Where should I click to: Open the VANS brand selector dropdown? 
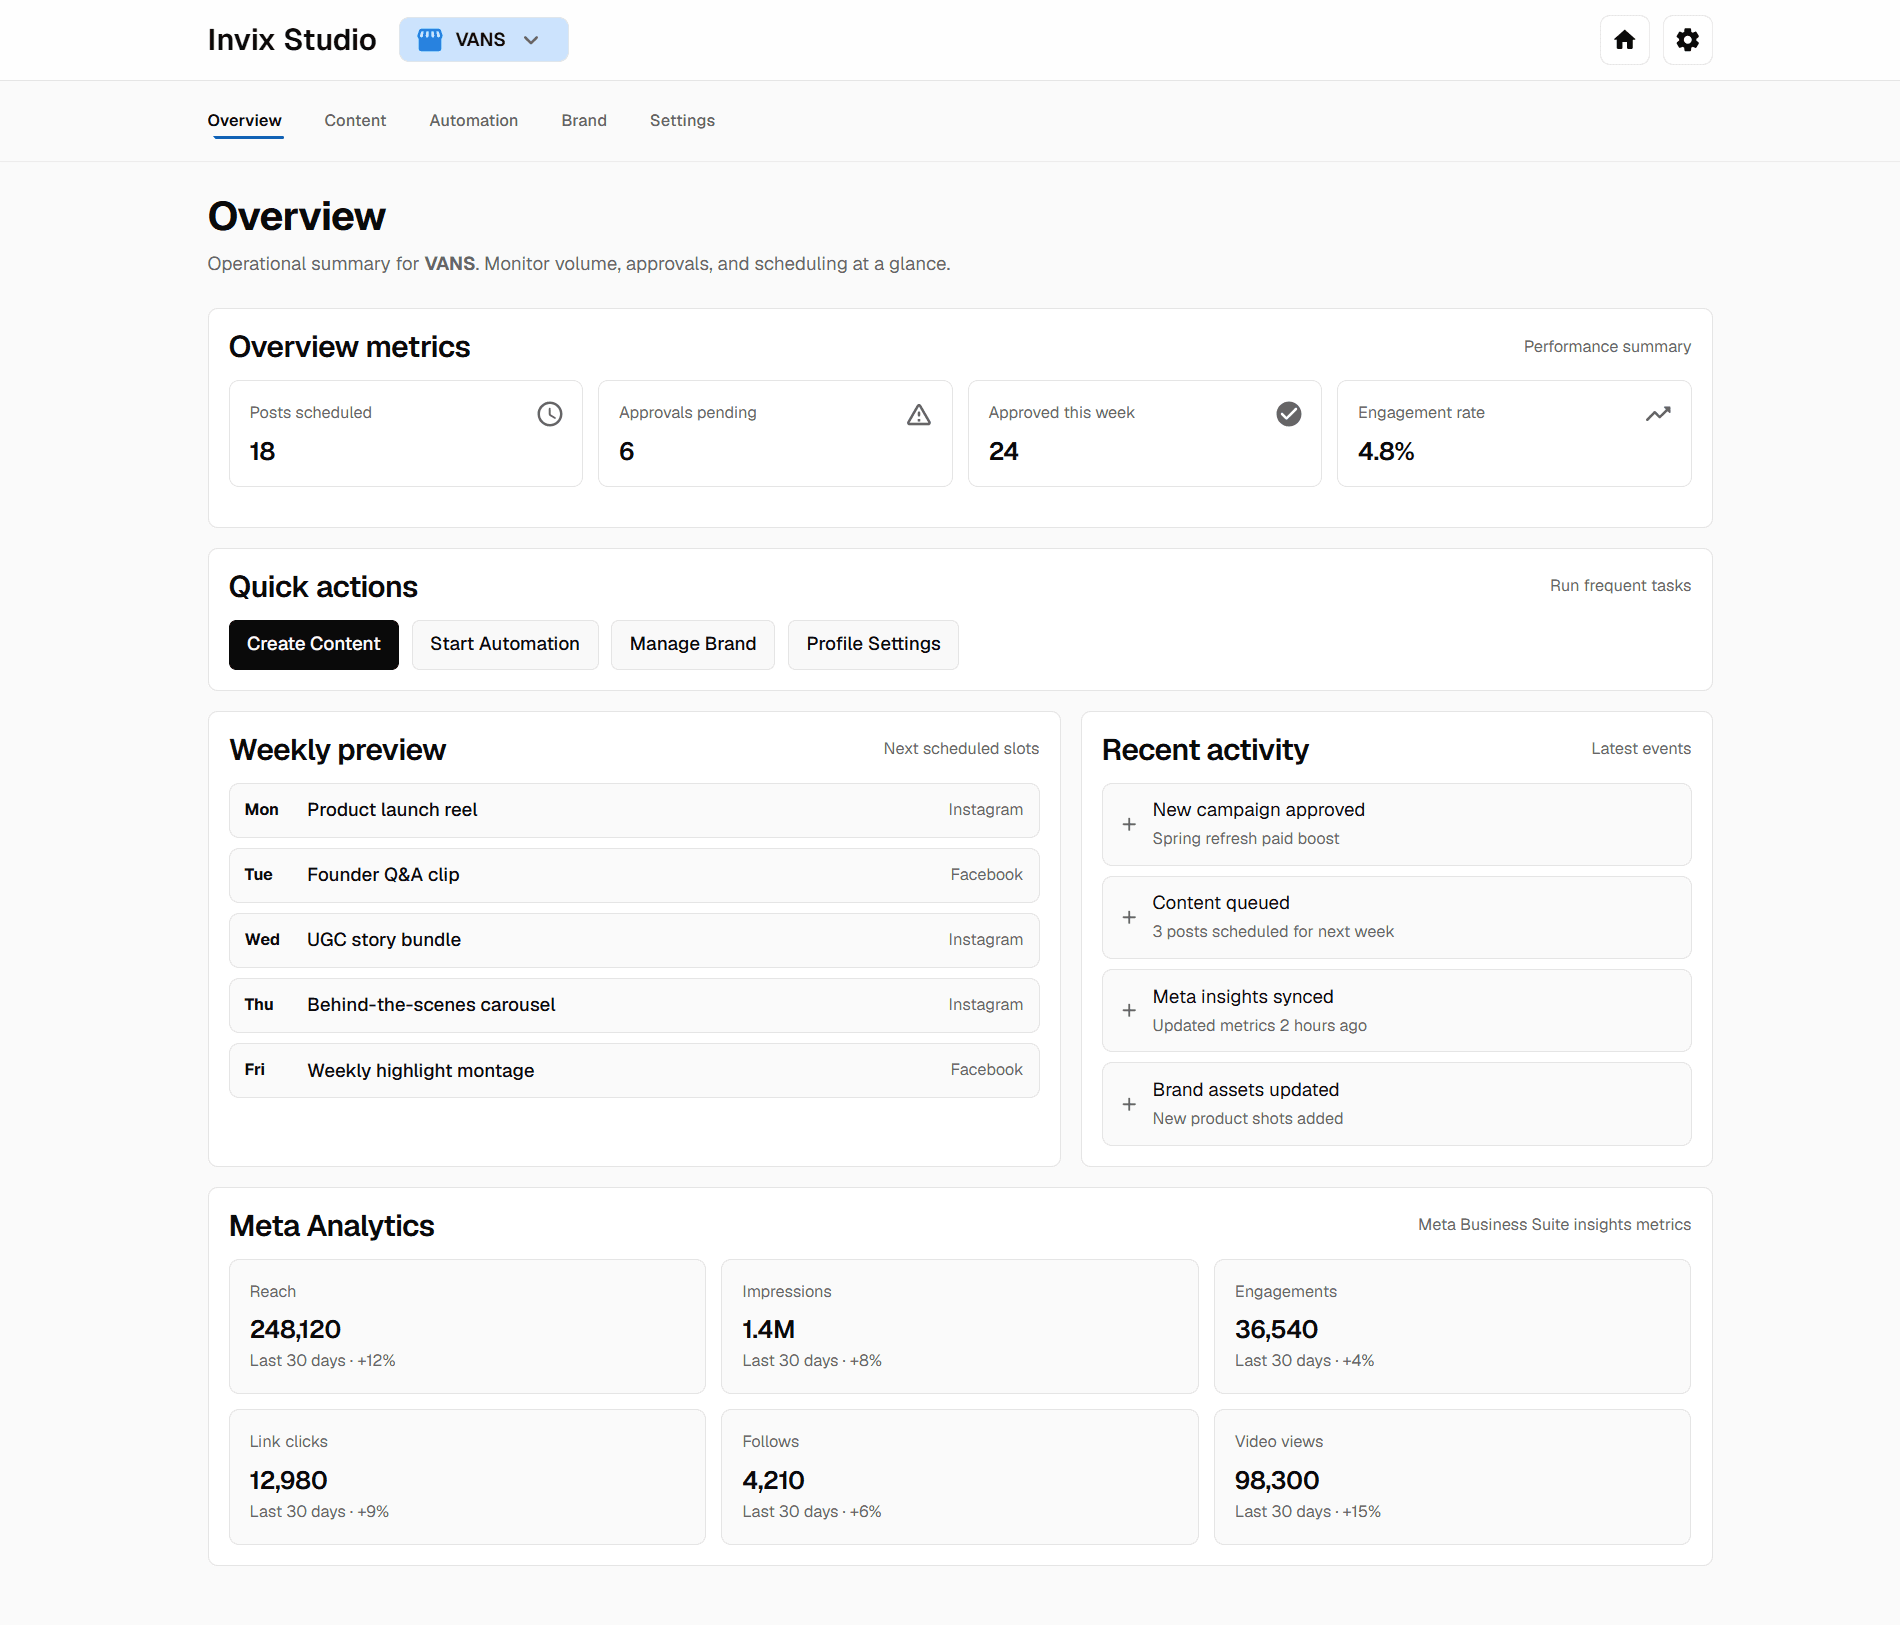tap(484, 40)
